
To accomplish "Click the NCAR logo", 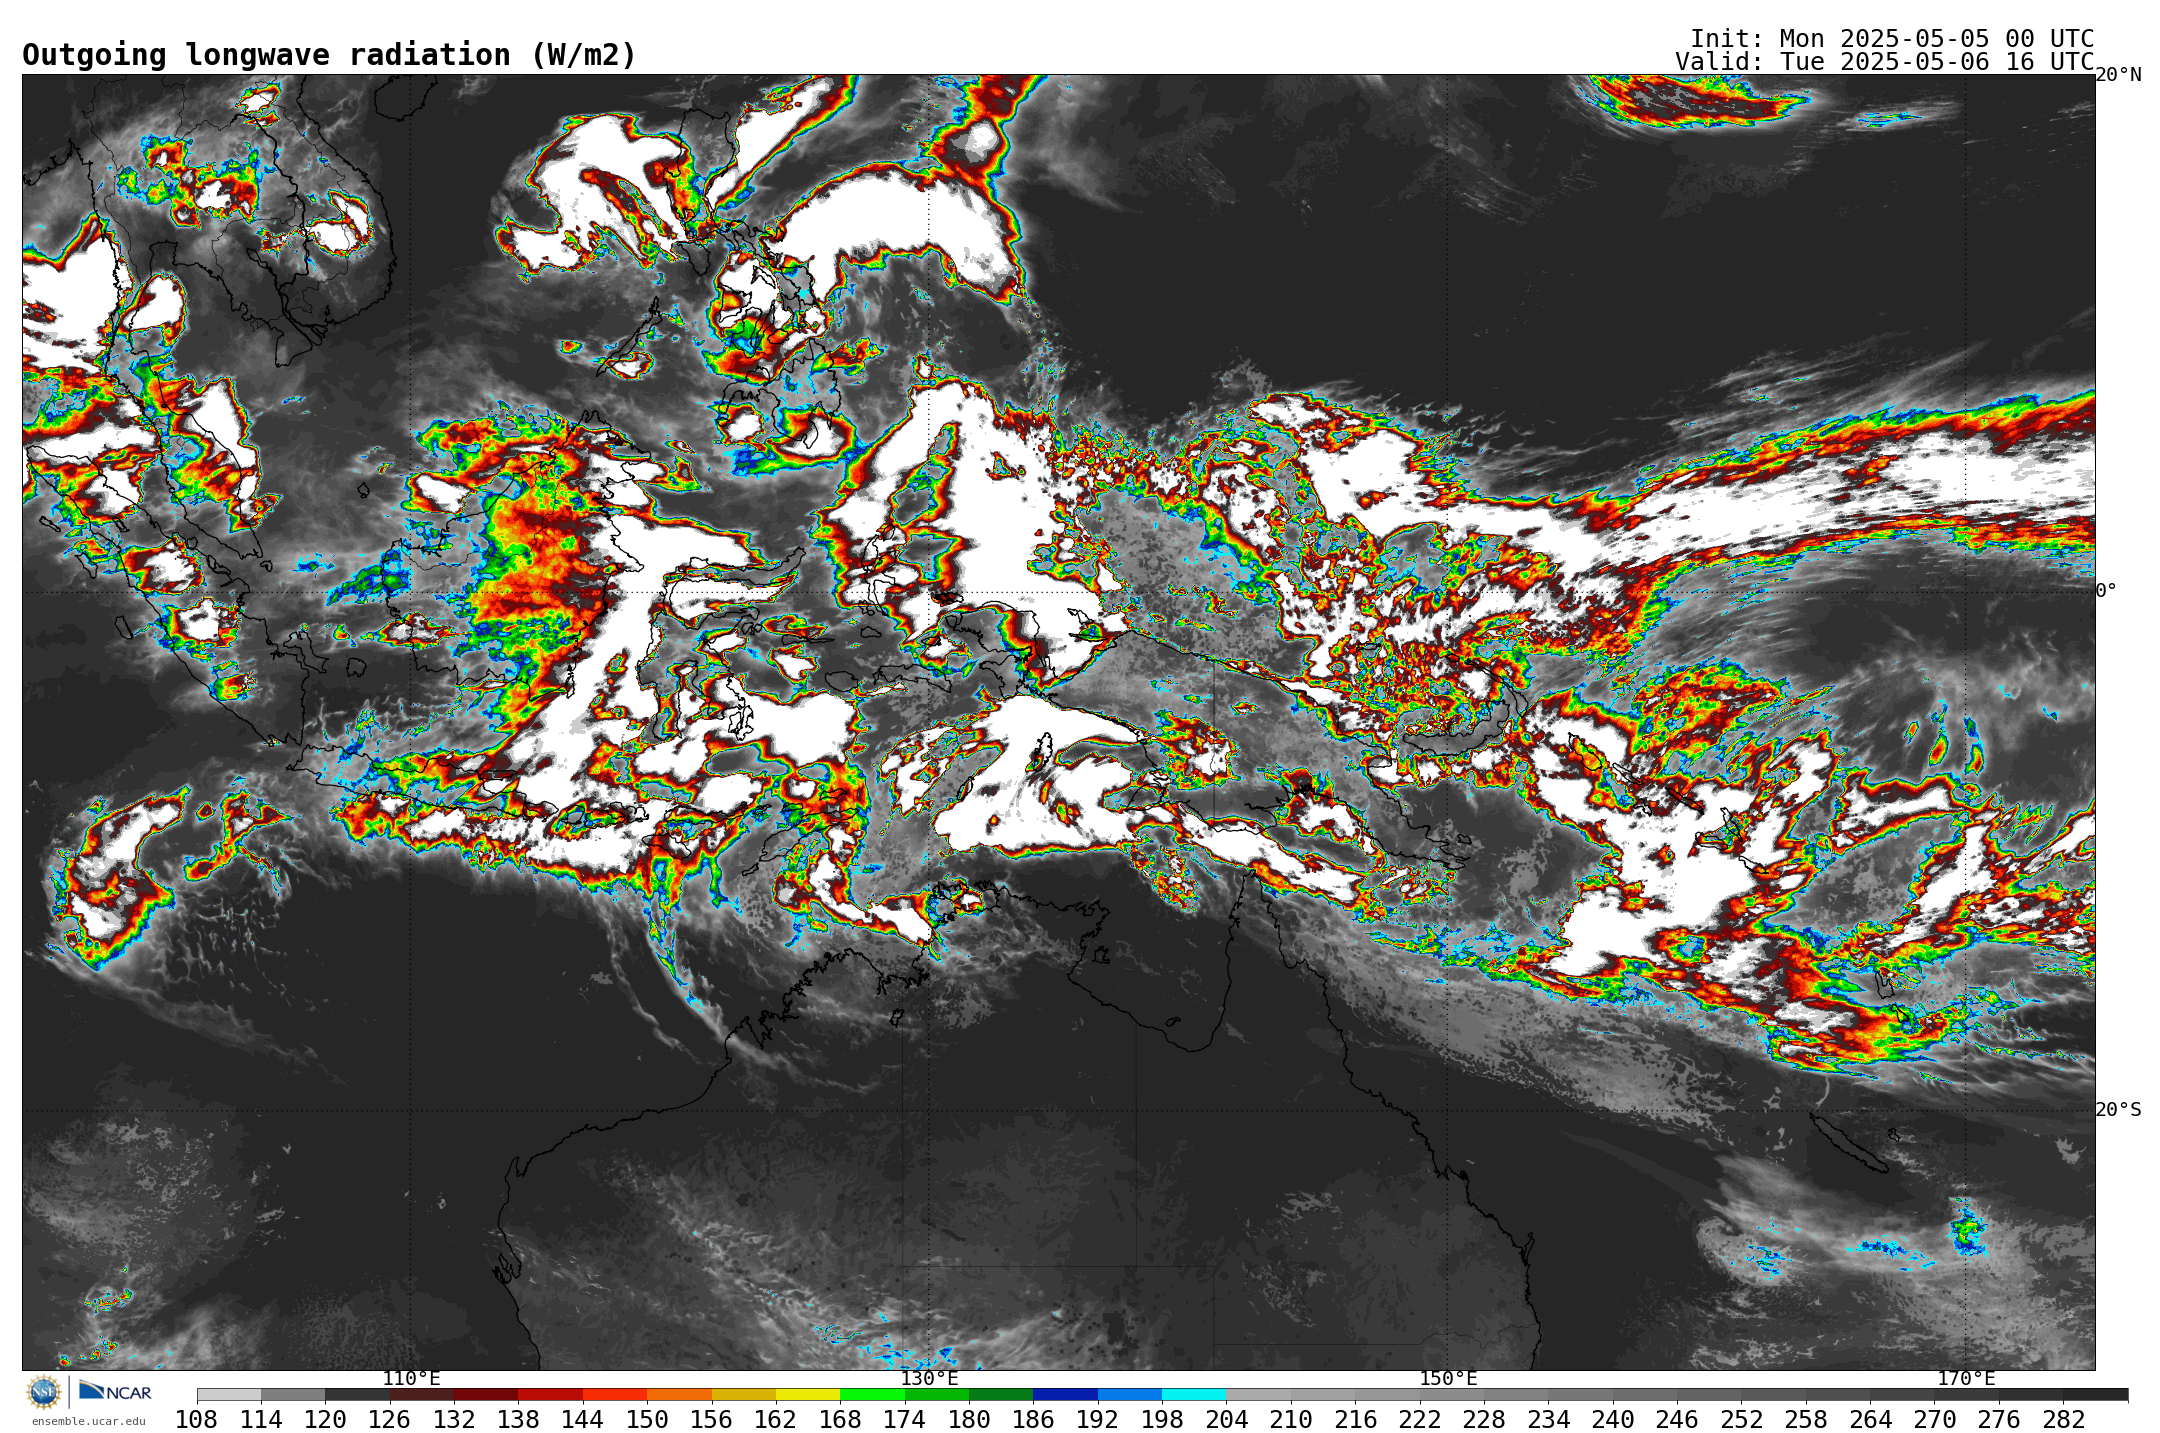I will [x=115, y=1391].
